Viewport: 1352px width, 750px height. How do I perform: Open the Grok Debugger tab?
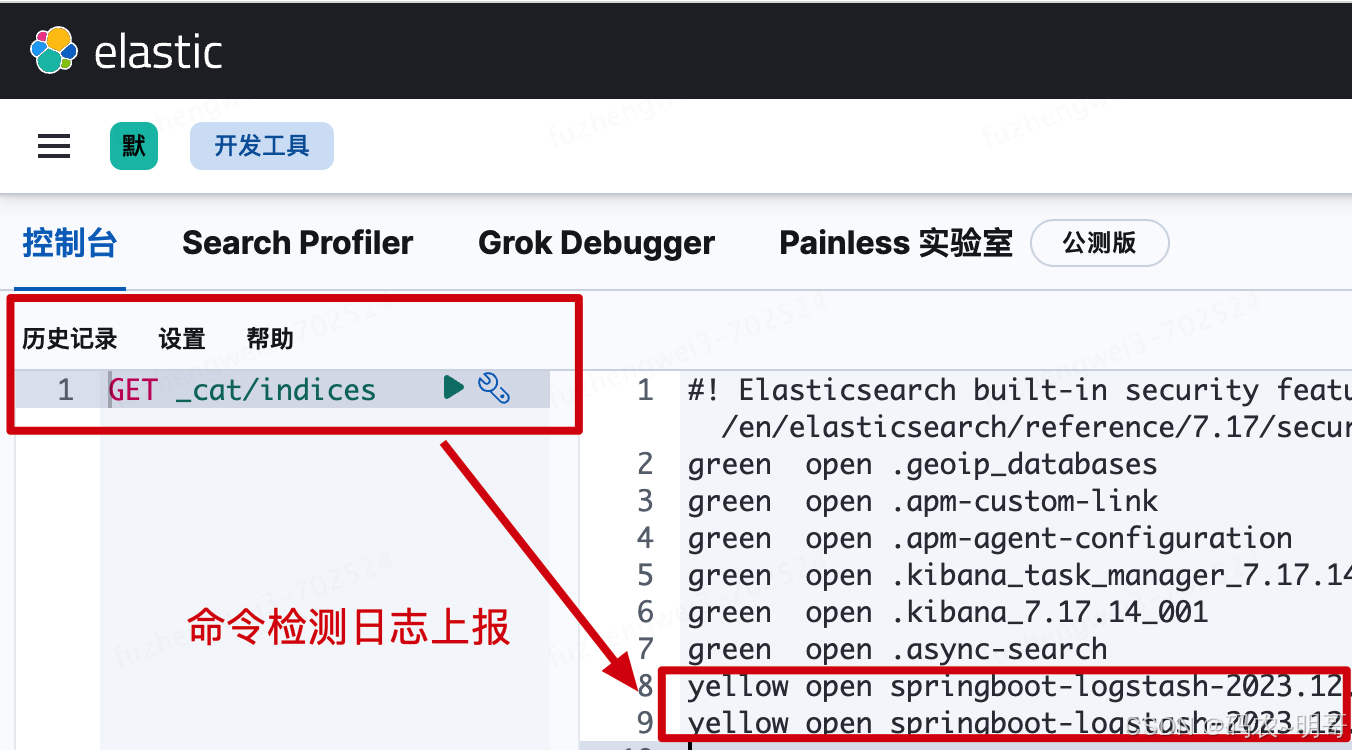point(597,243)
